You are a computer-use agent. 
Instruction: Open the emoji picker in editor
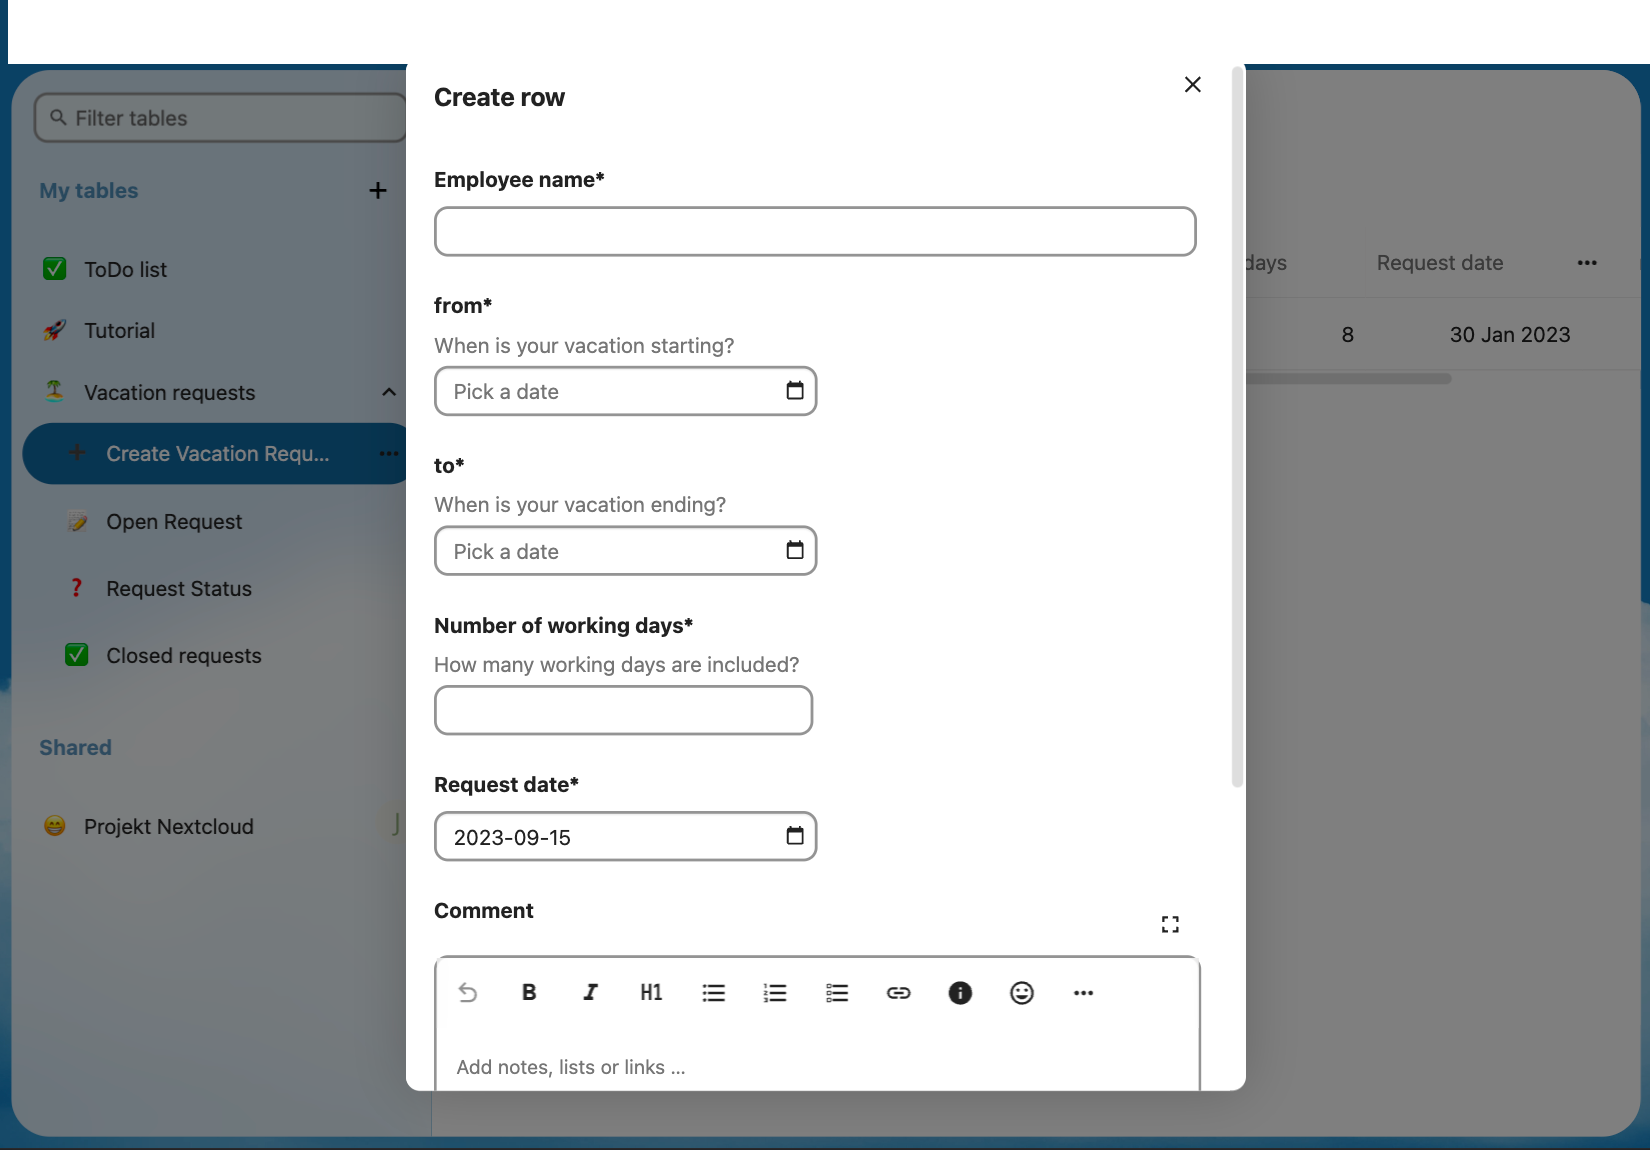tap(1021, 992)
